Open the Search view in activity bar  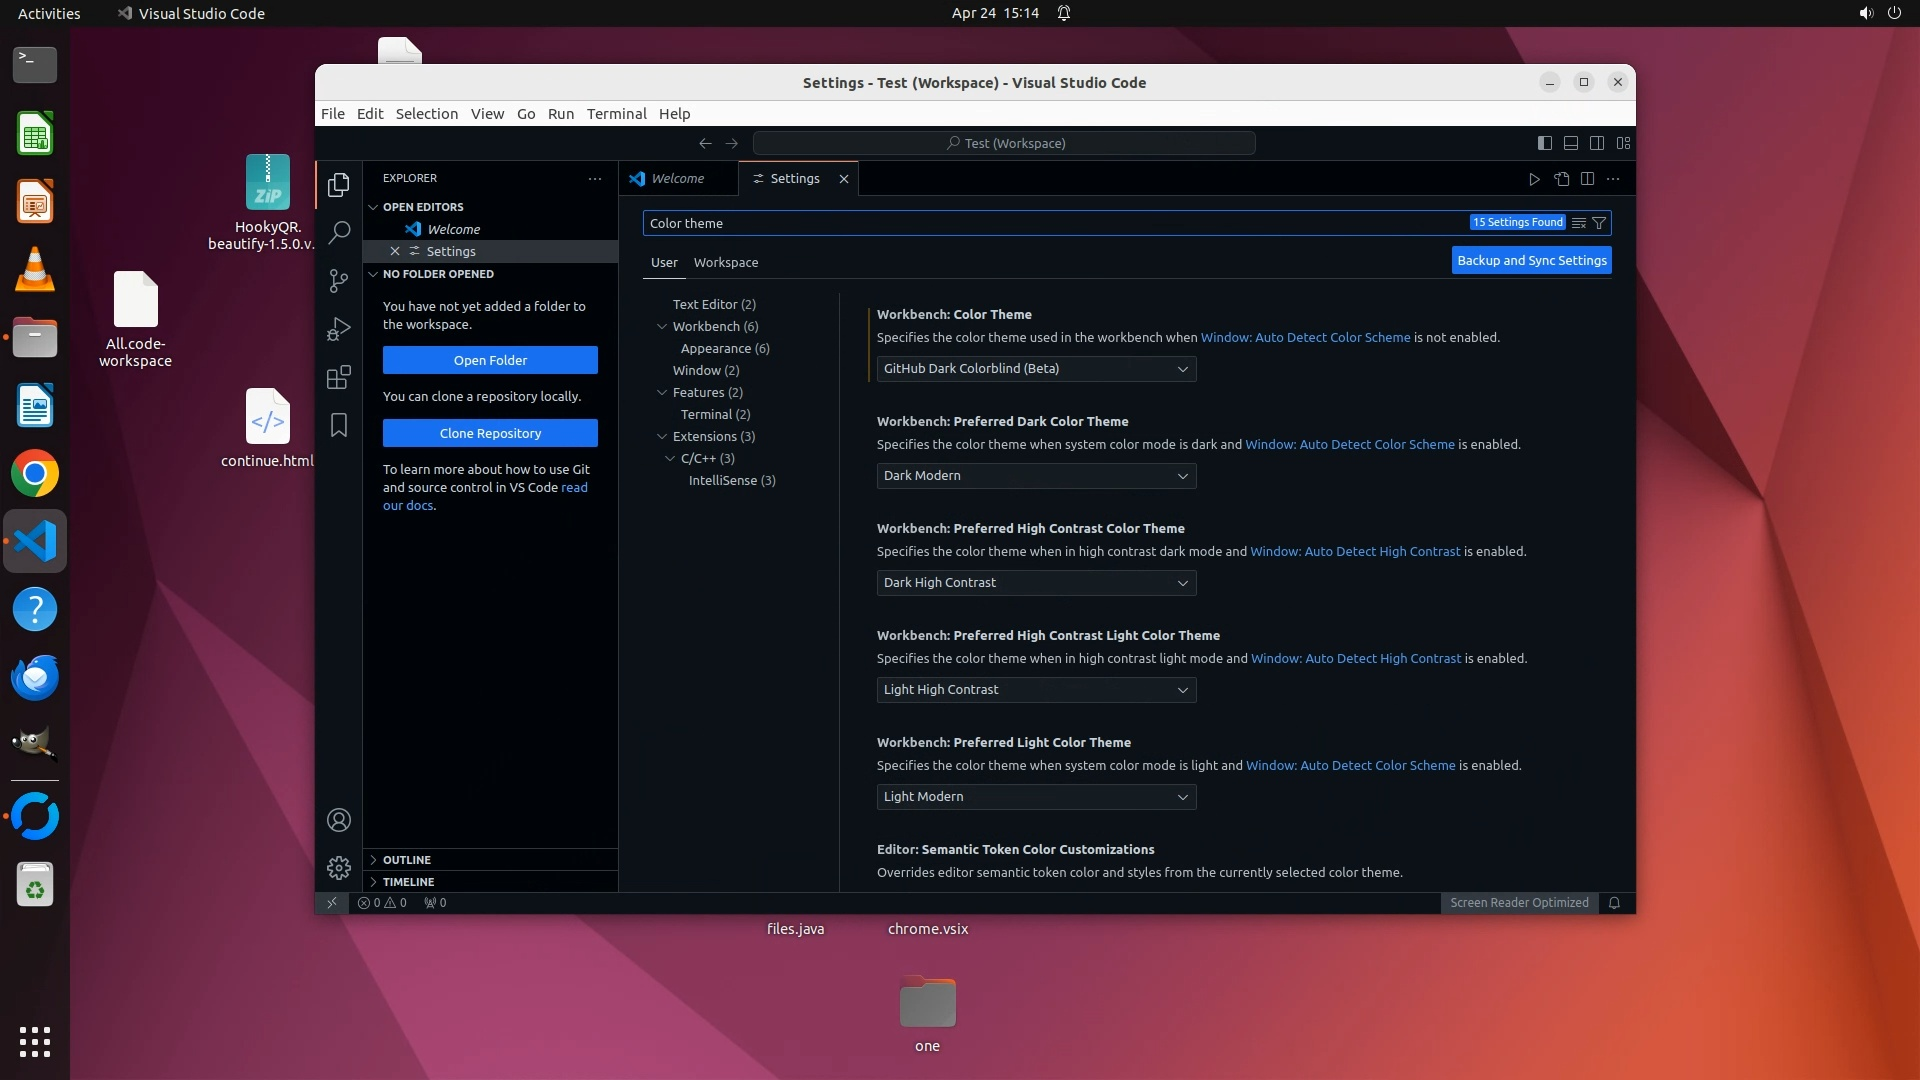[x=339, y=232]
